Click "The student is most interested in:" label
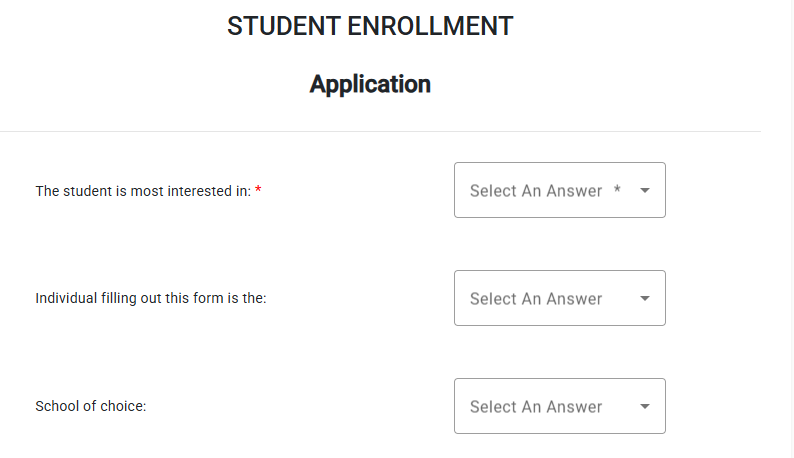Viewport: 794px width, 458px height. click(143, 191)
